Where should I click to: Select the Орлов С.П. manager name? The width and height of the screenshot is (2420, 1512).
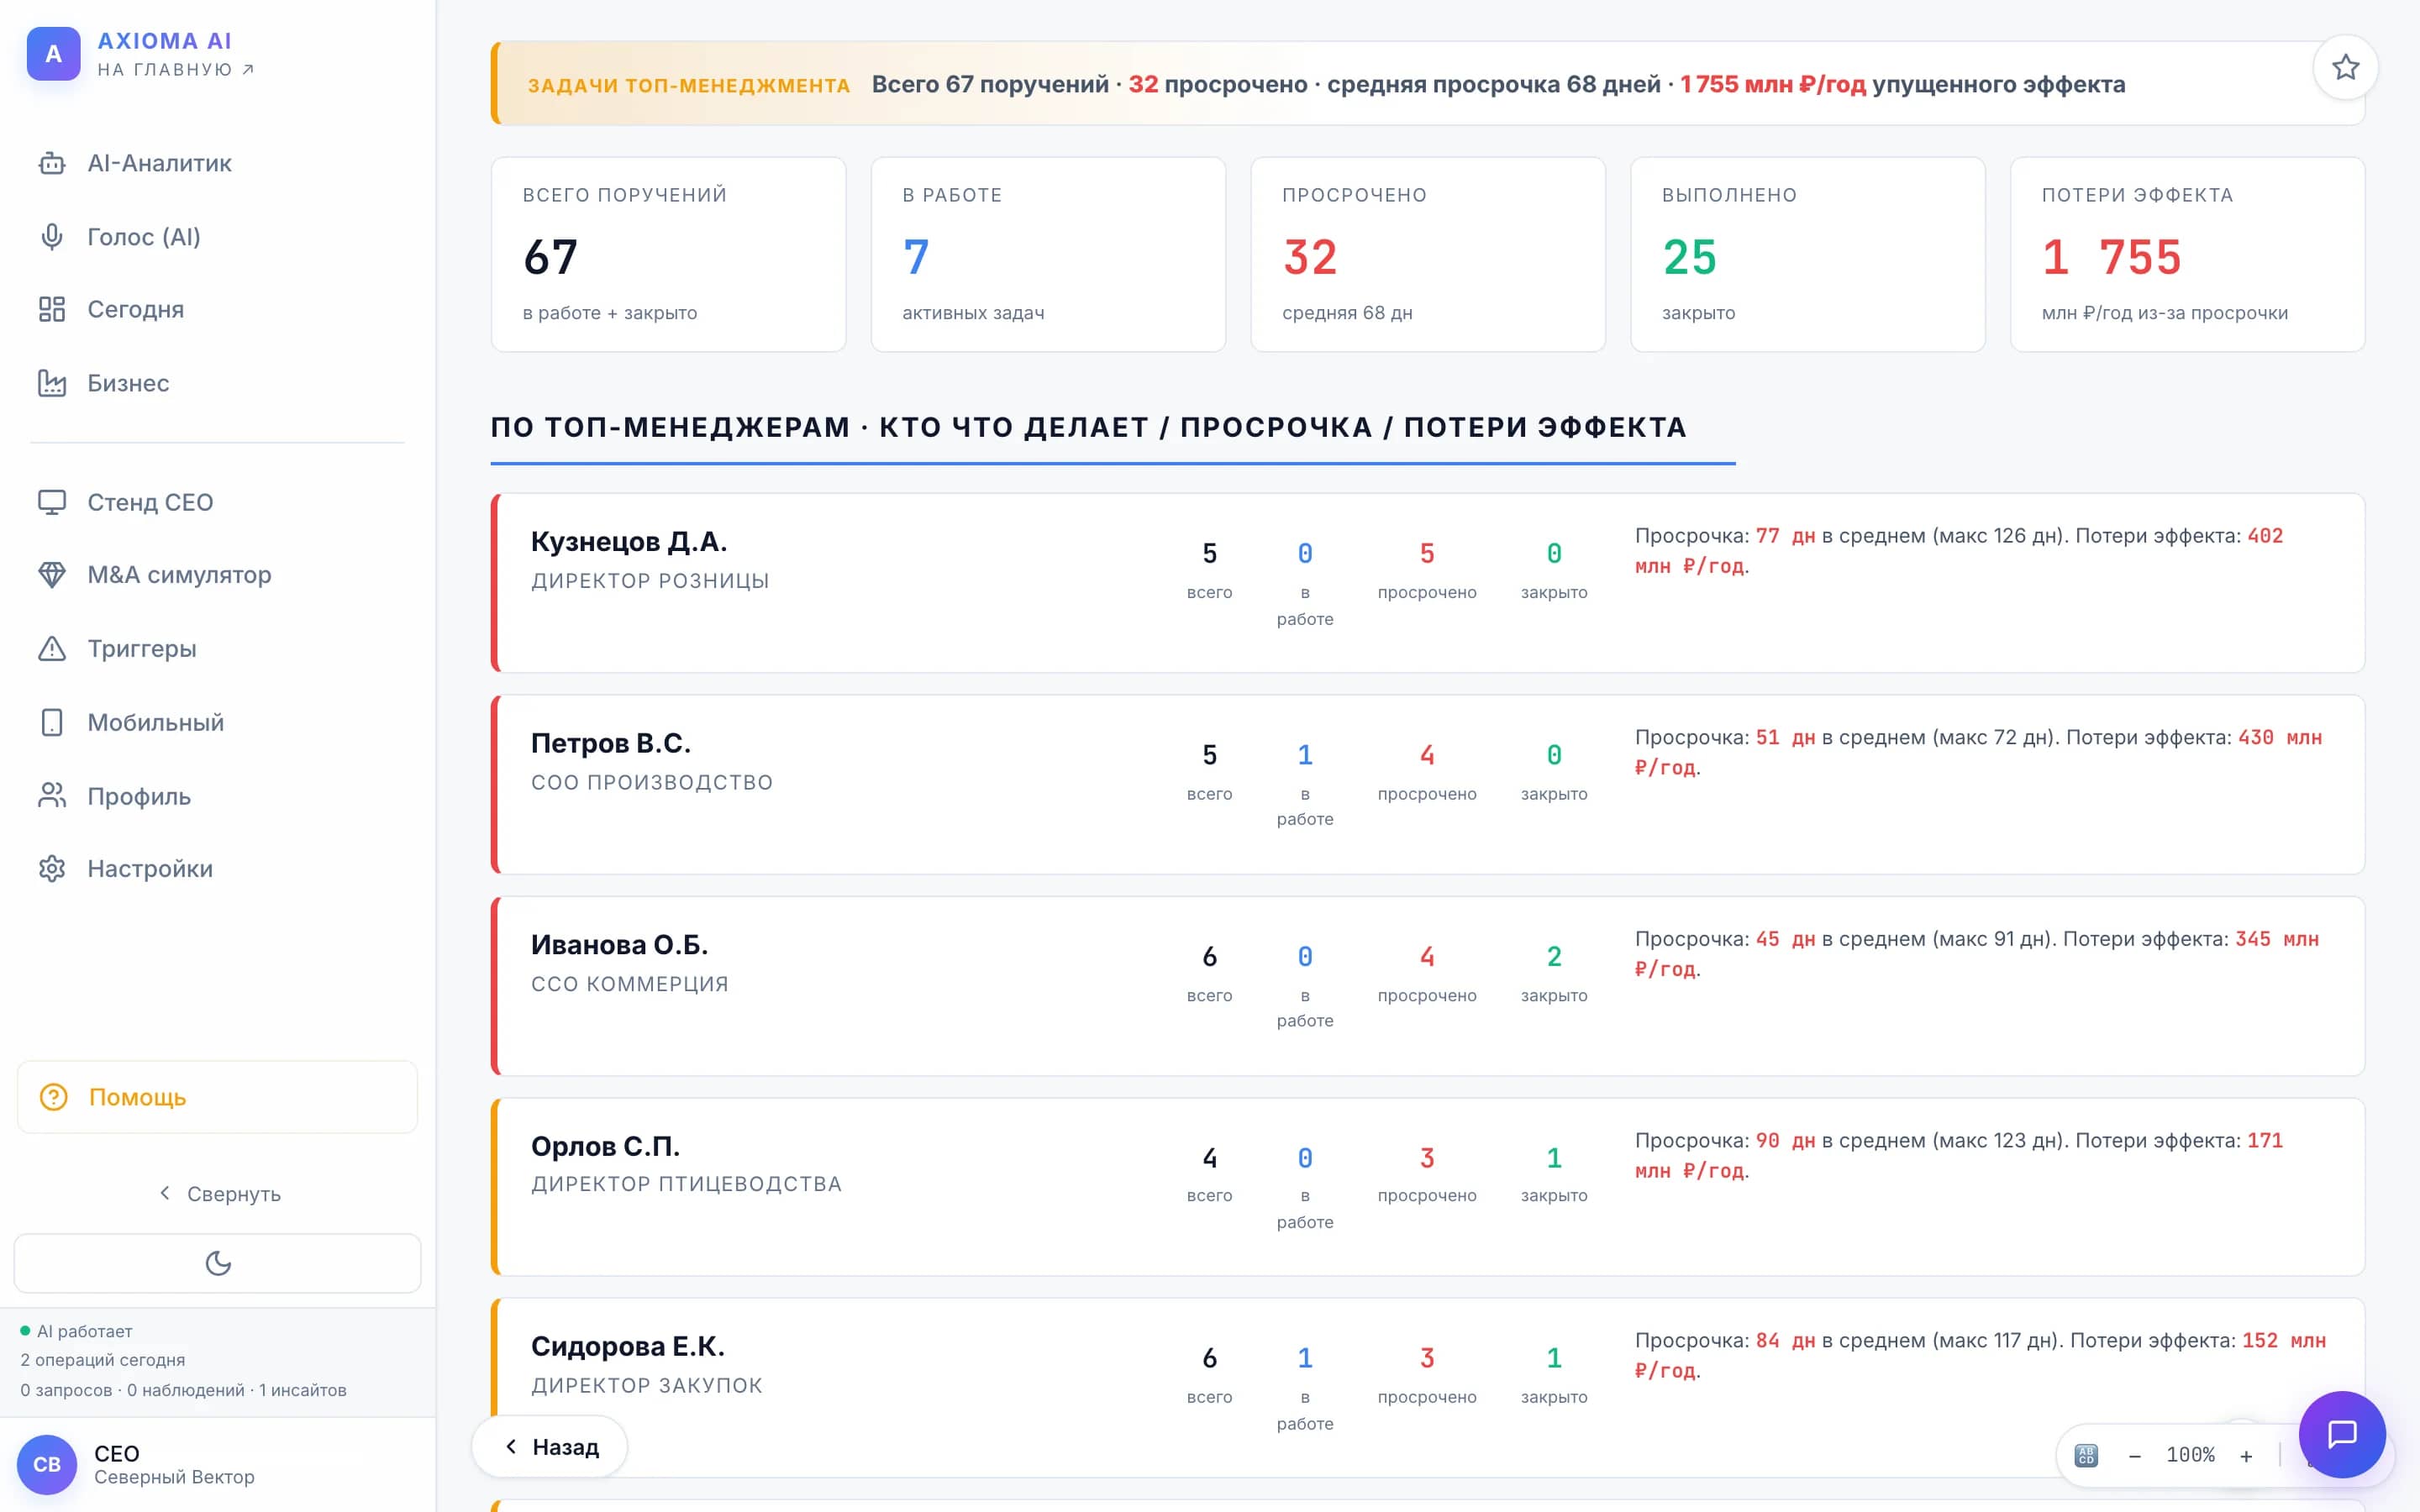(605, 1146)
